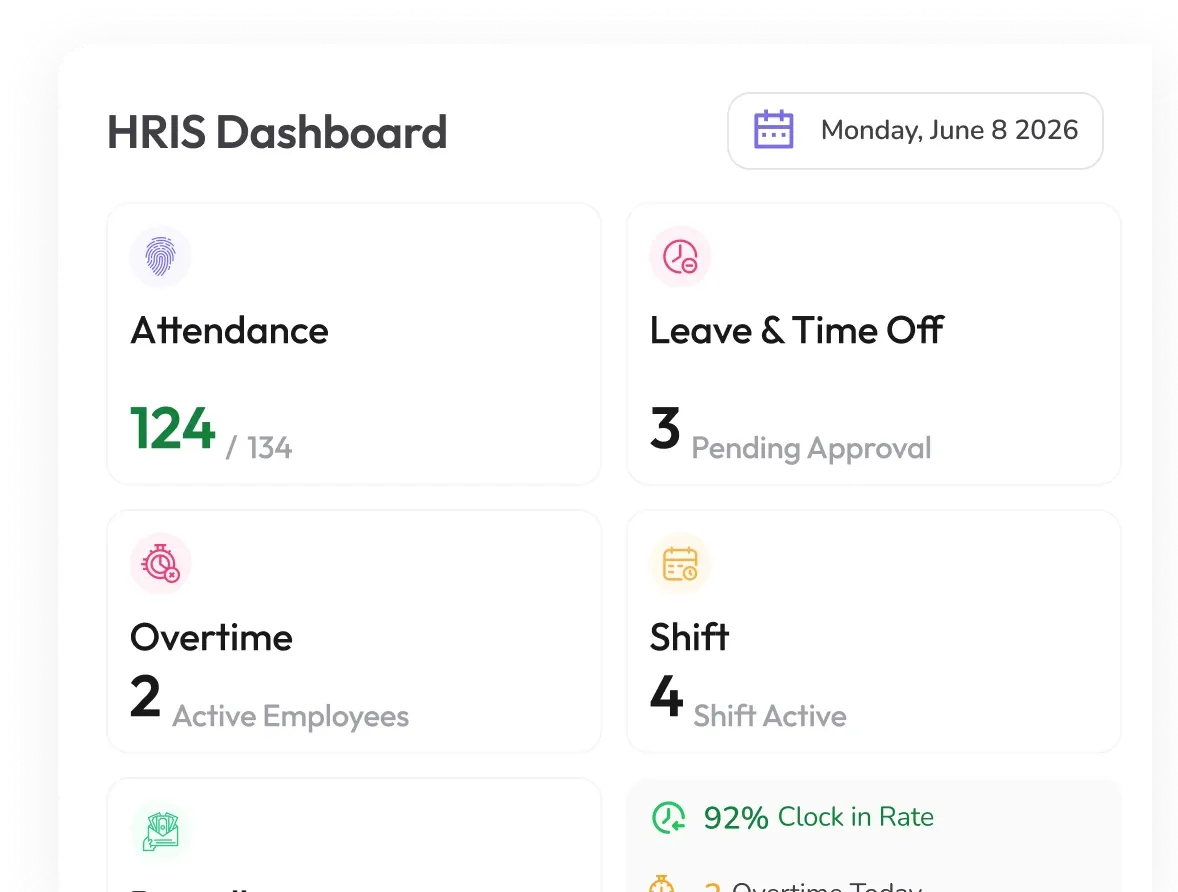
Task: Click the calendar Shift icon
Action: point(680,564)
